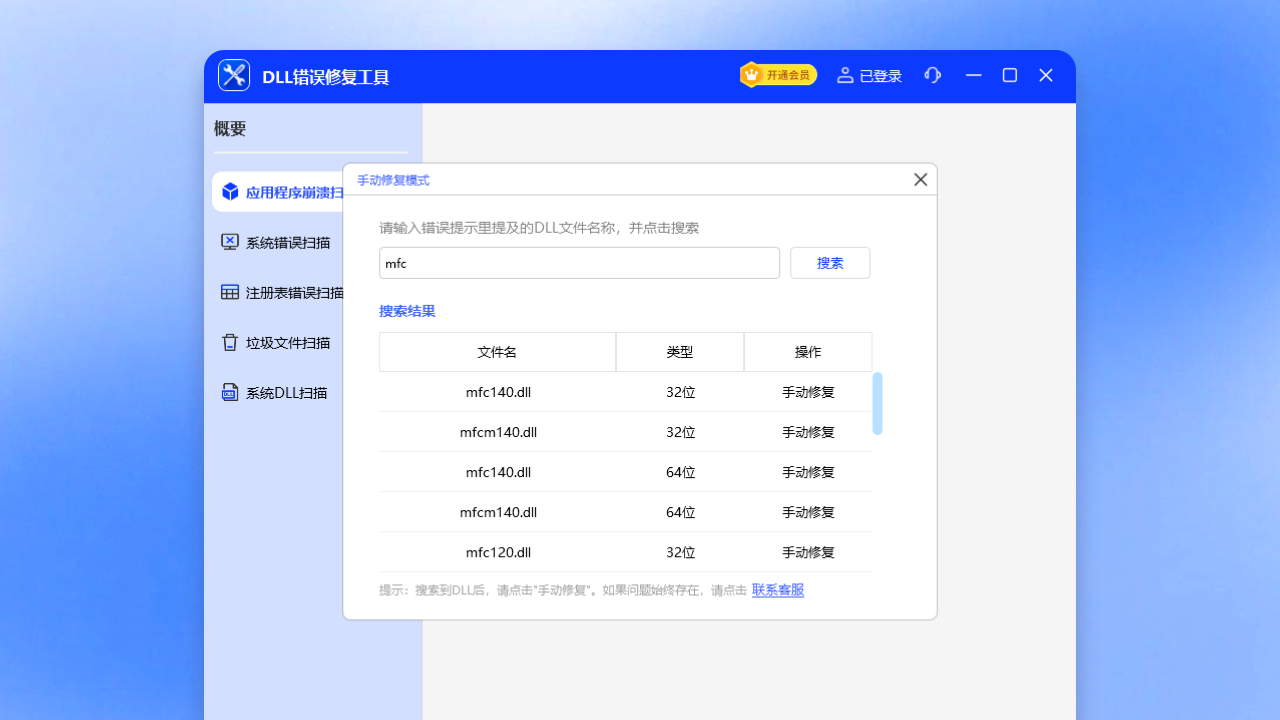Screen dimensions: 1280x720
Task: Click the crown VIP membership badge
Action: click(751, 75)
